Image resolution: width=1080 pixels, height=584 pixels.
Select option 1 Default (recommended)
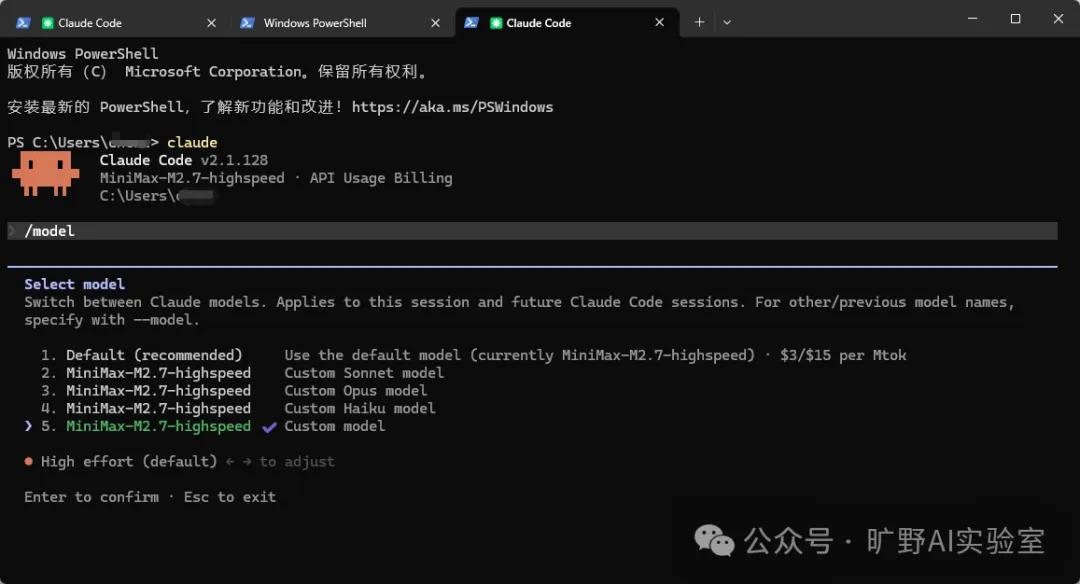154,355
